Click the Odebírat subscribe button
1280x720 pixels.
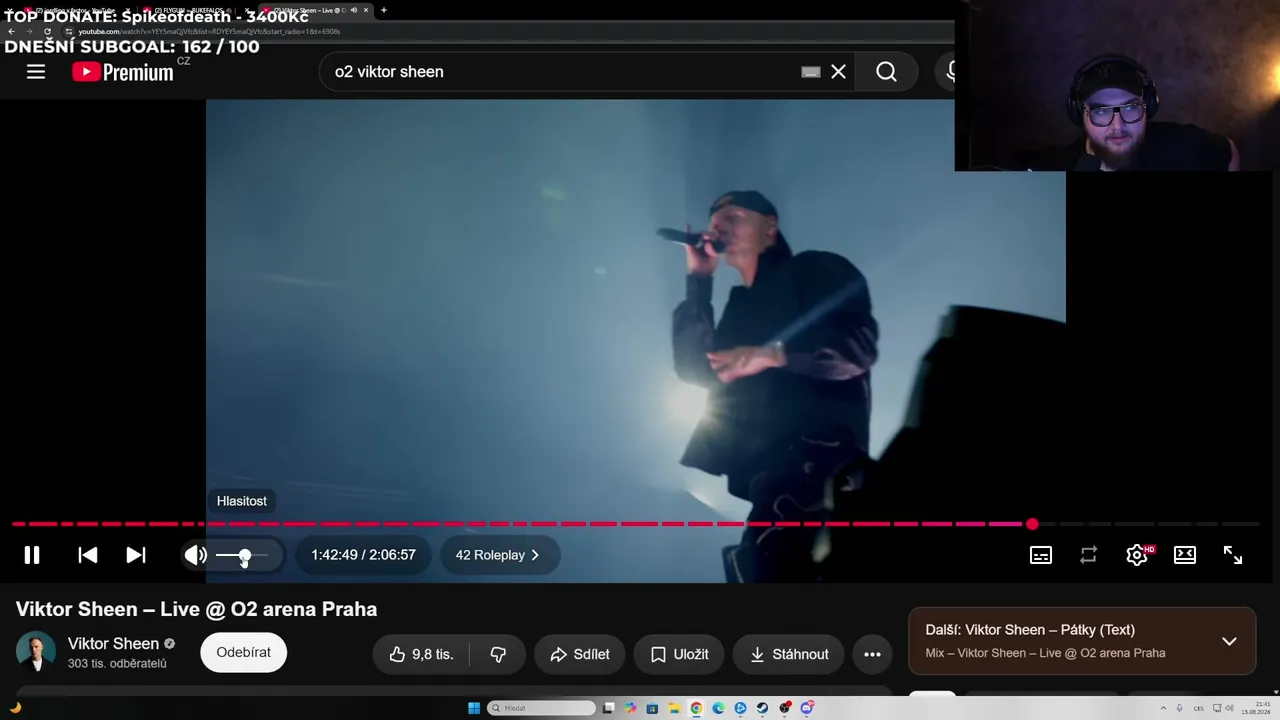(x=243, y=653)
